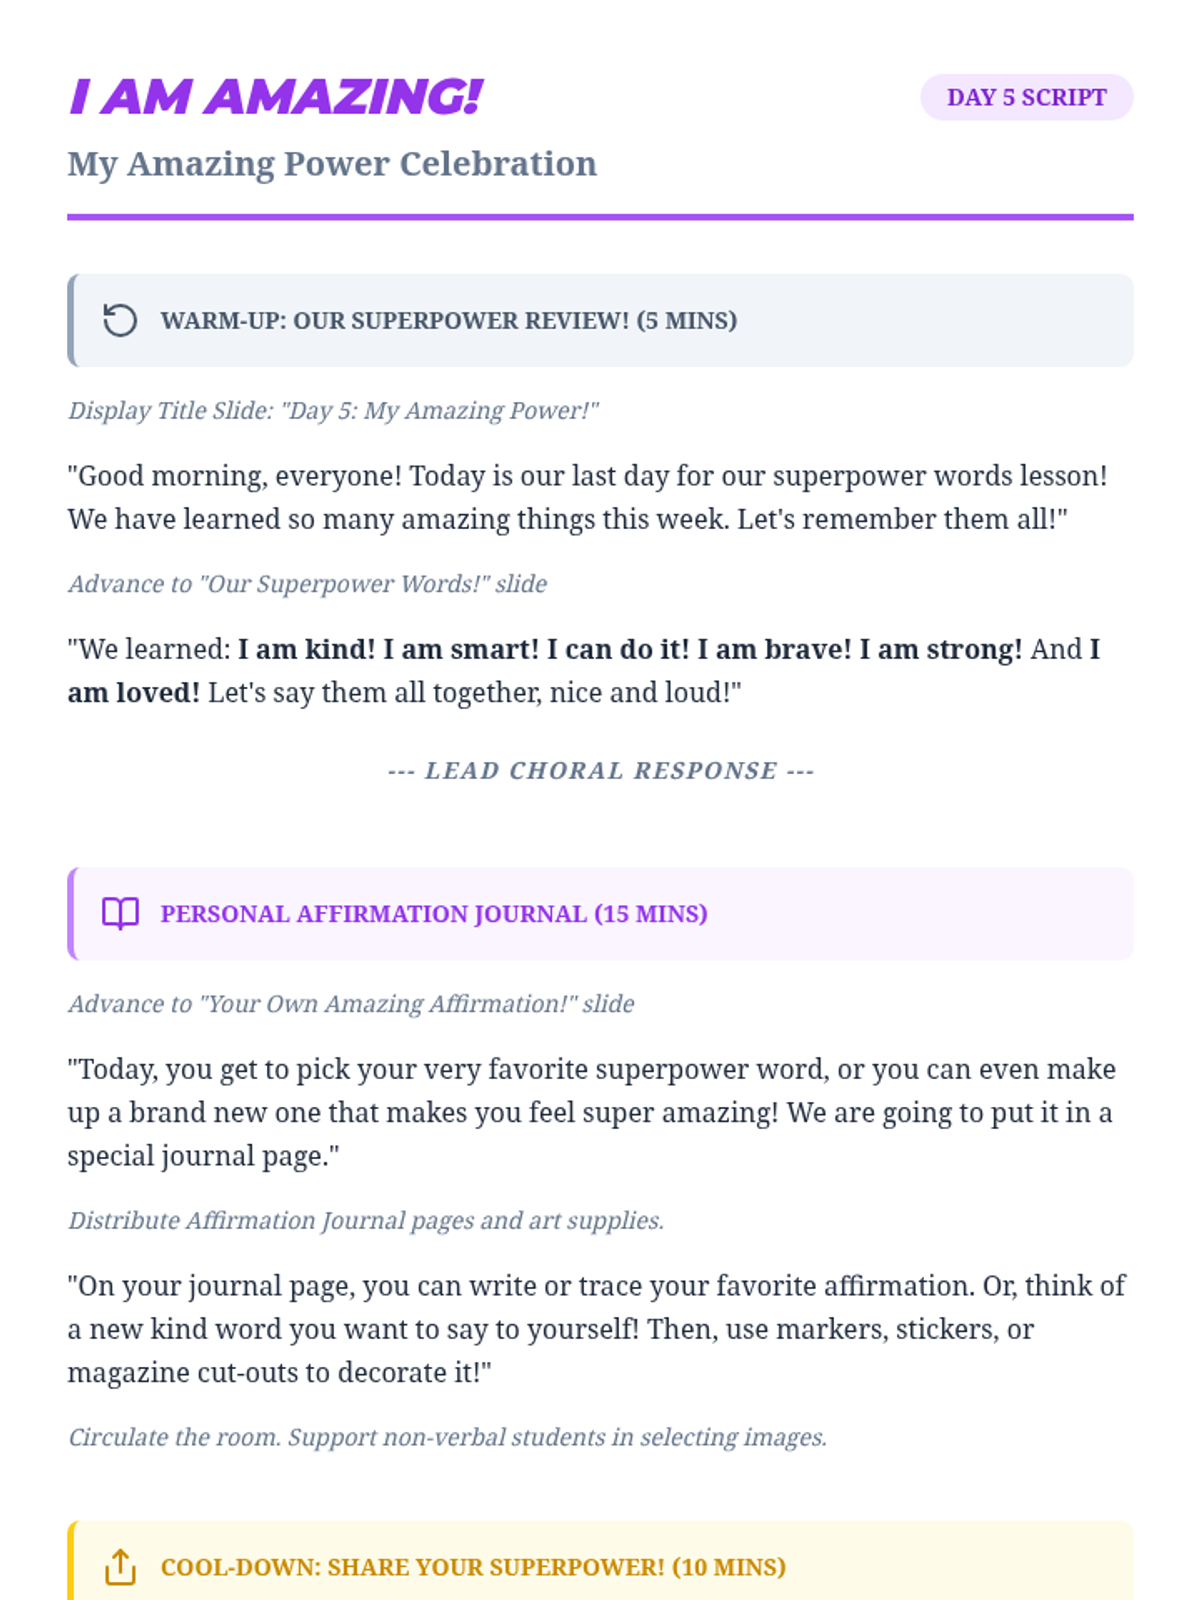Select the "My Amazing Power Celebration" subtitle
Image resolution: width=1200 pixels, height=1600 pixels.
point(332,164)
